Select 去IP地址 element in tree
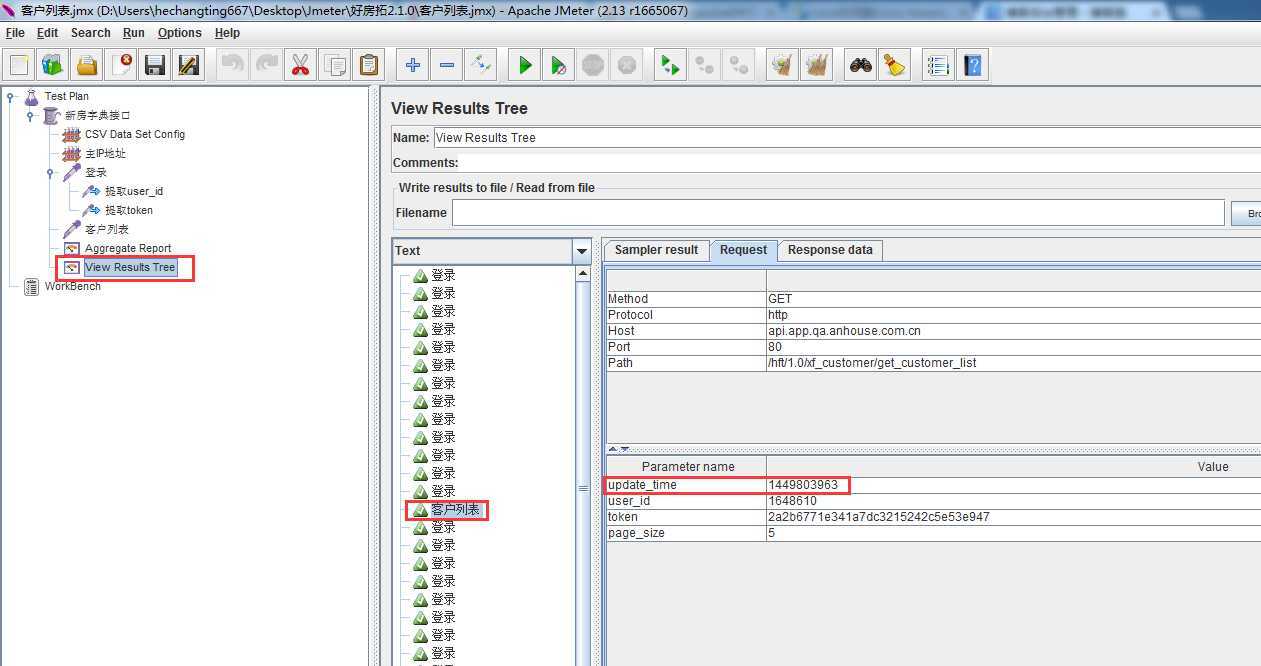This screenshot has height=666, width=1261. 105,153
